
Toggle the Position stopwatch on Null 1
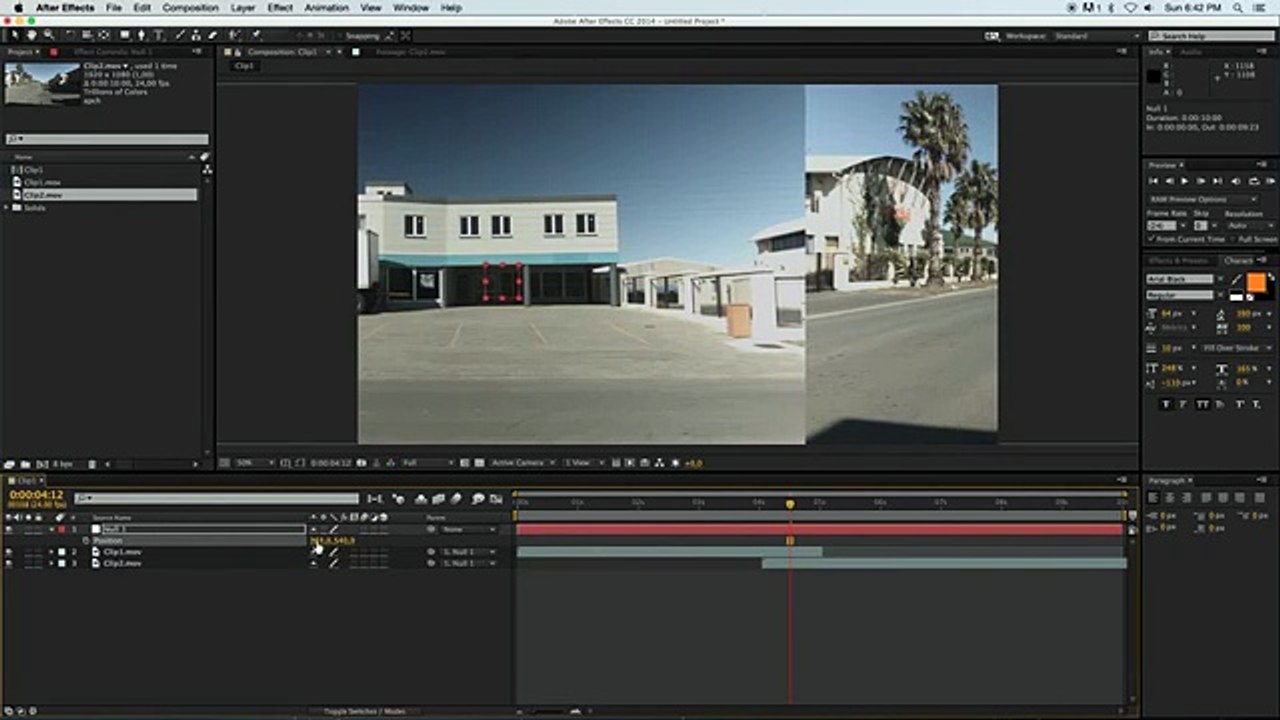(86, 540)
